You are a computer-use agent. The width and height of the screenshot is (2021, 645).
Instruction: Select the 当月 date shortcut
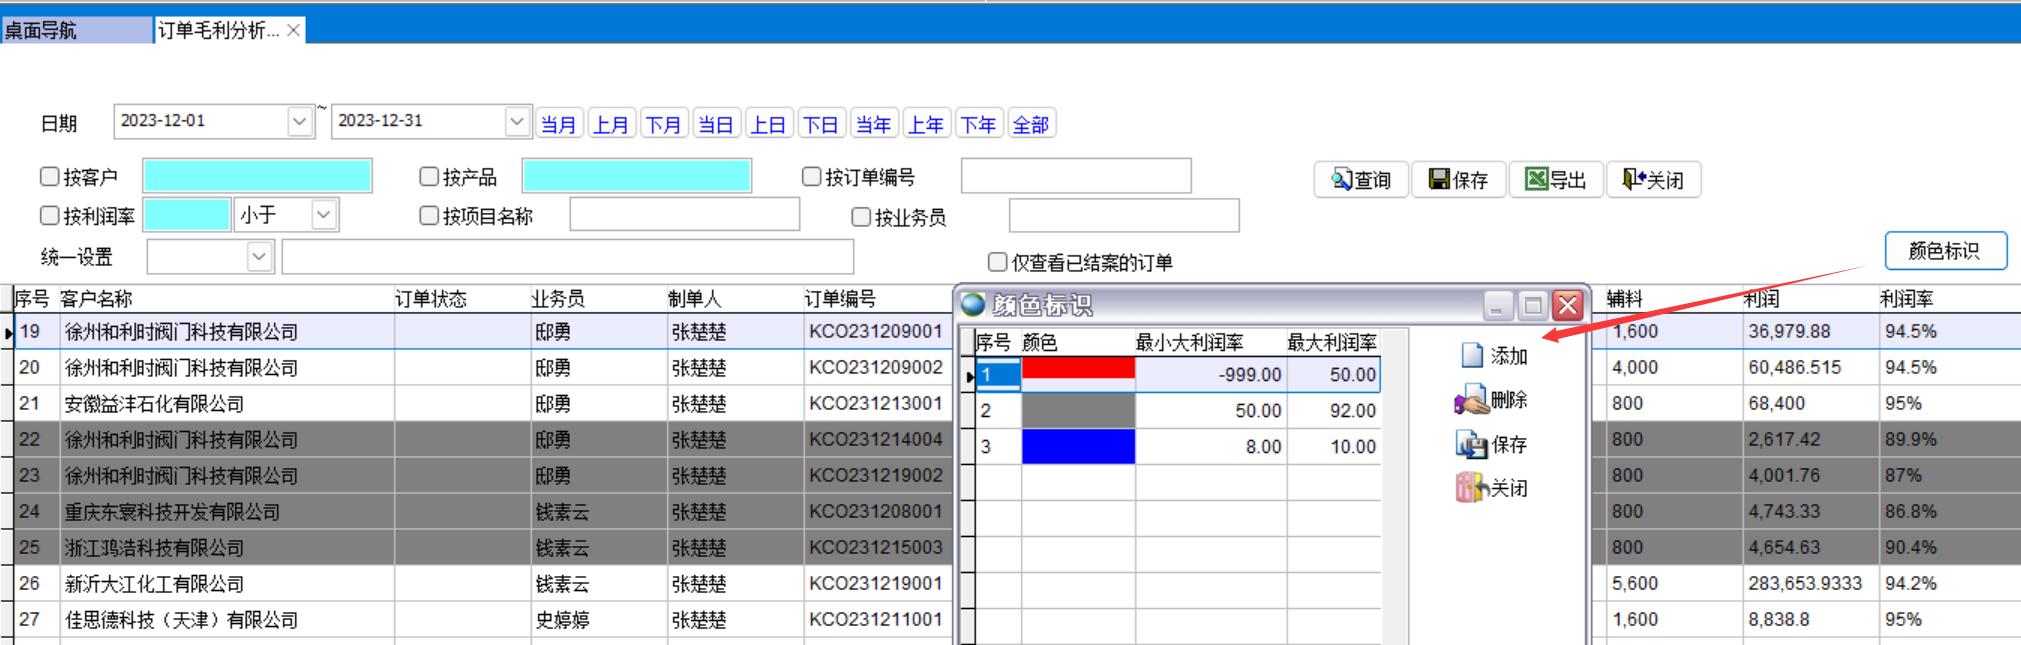[559, 124]
